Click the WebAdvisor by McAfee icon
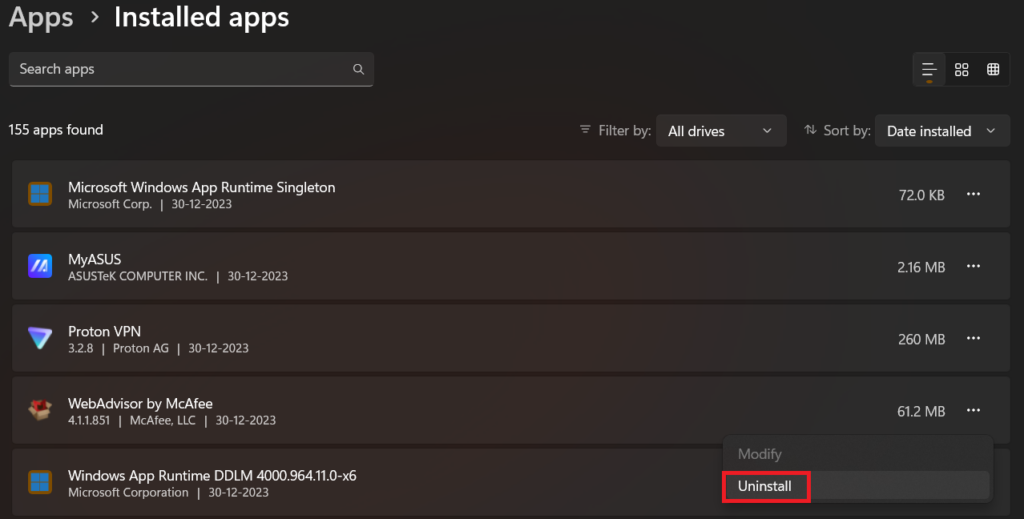This screenshot has width=1024, height=519. [x=40, y=411]
